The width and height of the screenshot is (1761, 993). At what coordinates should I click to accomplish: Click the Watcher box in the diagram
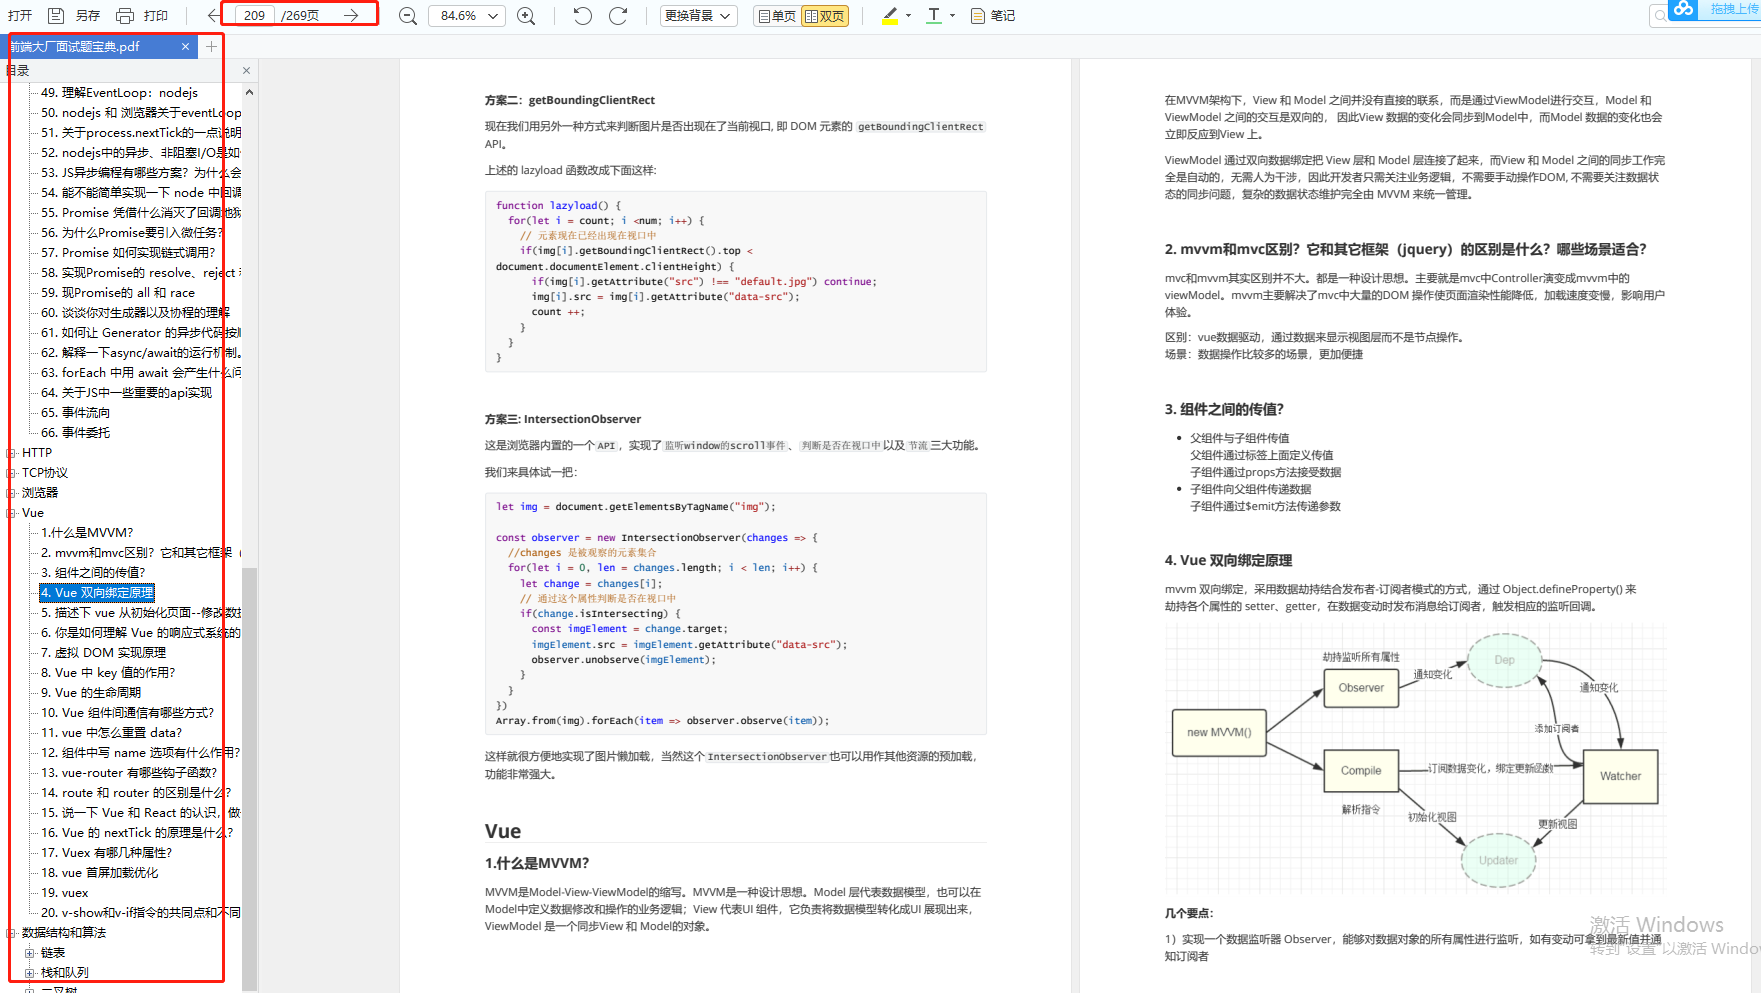click(1620, 776)
